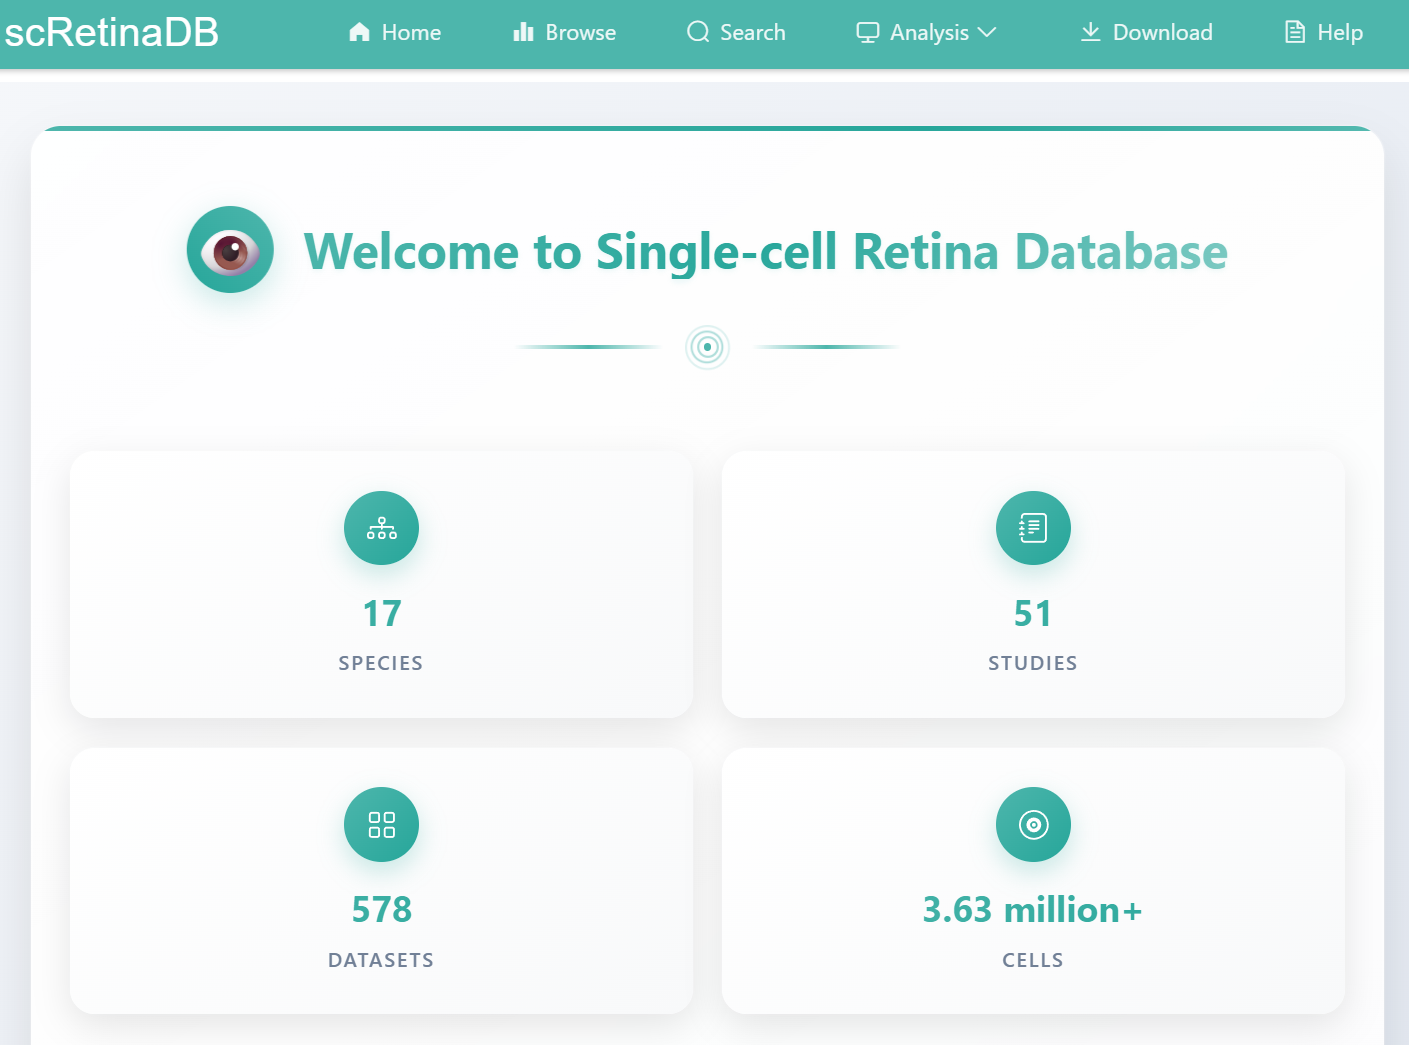The width and height of the screenshot is (1409, 1045).
Task: Open the Home menu item
Action: pyautogui.click(x=411, y=33)
